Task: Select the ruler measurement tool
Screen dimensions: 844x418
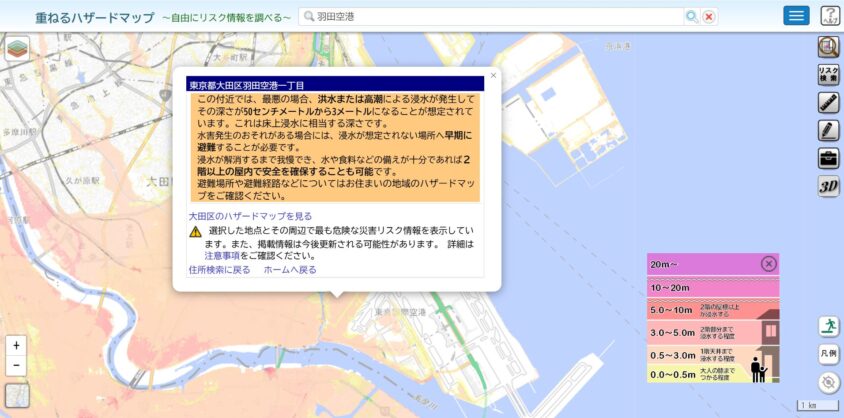Action: click(828, 103)
